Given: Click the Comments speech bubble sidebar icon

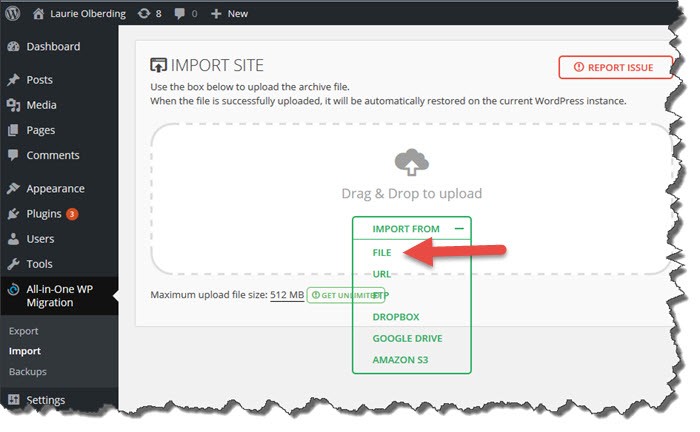Looking at the screenshot, I should click(x=13, y=155).
